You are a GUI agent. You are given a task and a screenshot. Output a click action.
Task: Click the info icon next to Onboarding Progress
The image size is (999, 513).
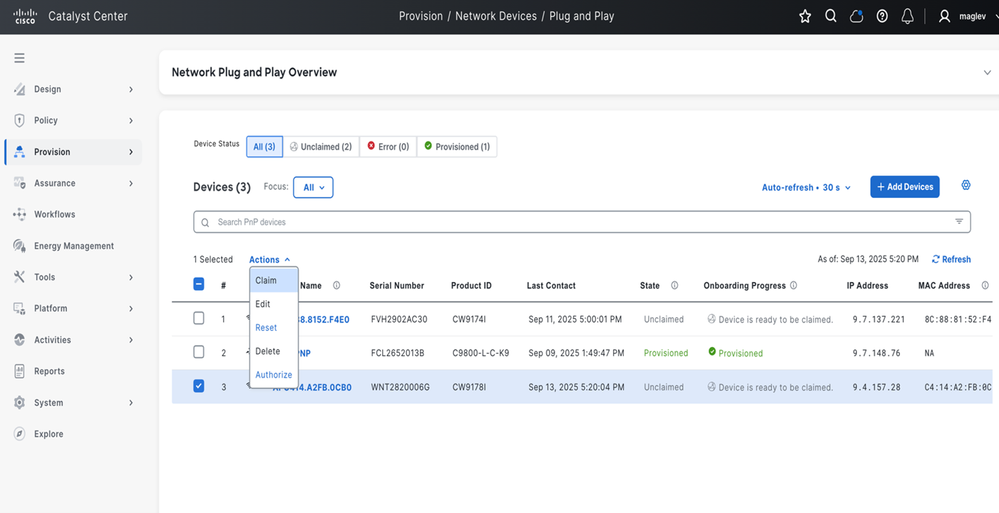coord(793,285)
